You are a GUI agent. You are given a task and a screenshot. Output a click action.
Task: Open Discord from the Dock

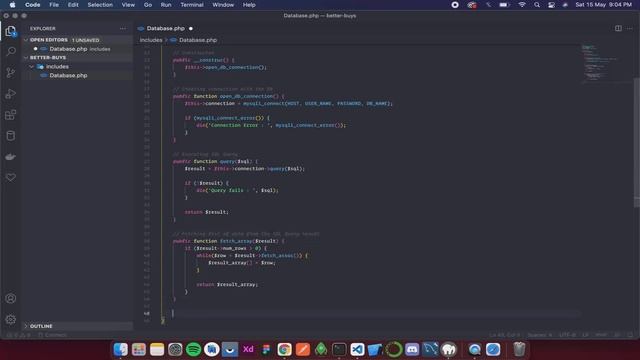point(412,349)
